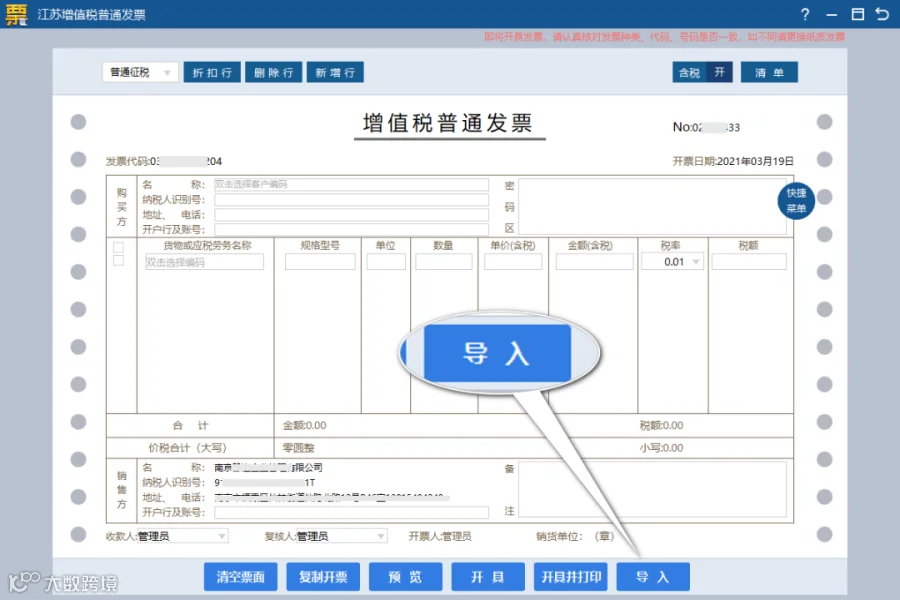Screen dimensions: 900x600
Task: Open the help question mark icon
Action: point(805,14)
